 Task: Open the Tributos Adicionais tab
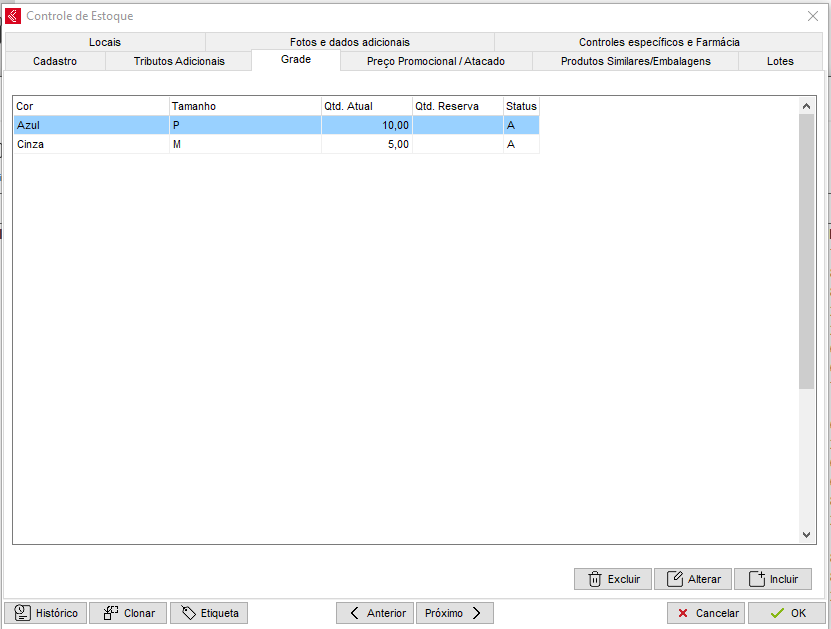[179, 61]
